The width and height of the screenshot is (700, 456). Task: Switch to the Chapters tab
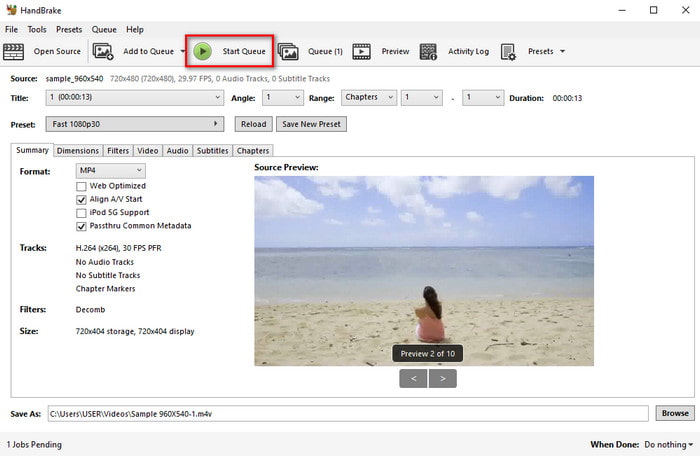253,151
